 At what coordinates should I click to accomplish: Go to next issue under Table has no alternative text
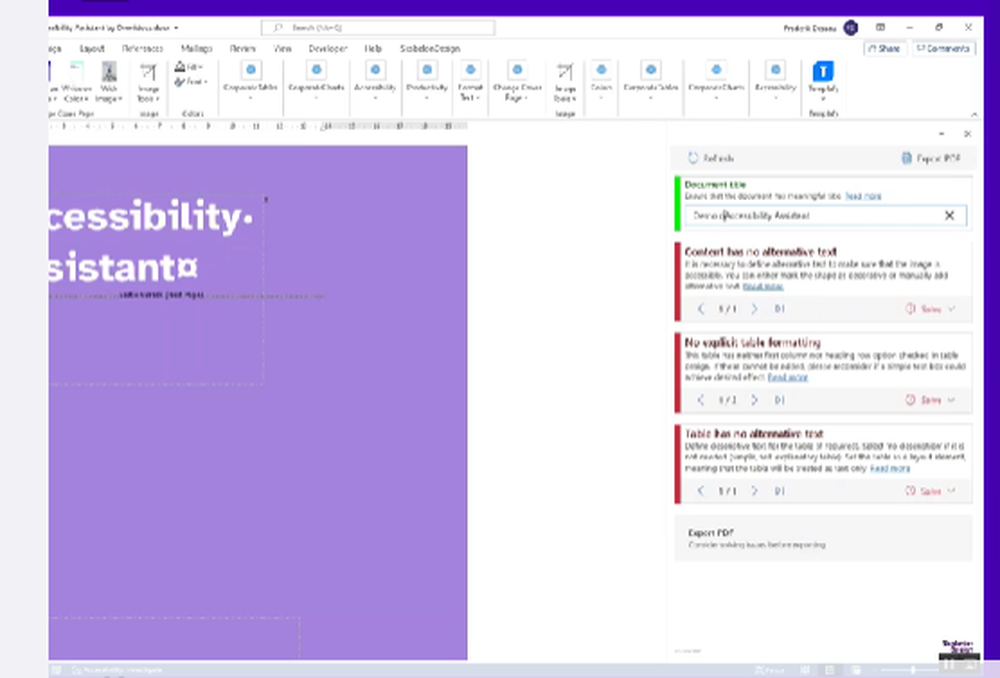pos(754,491)
